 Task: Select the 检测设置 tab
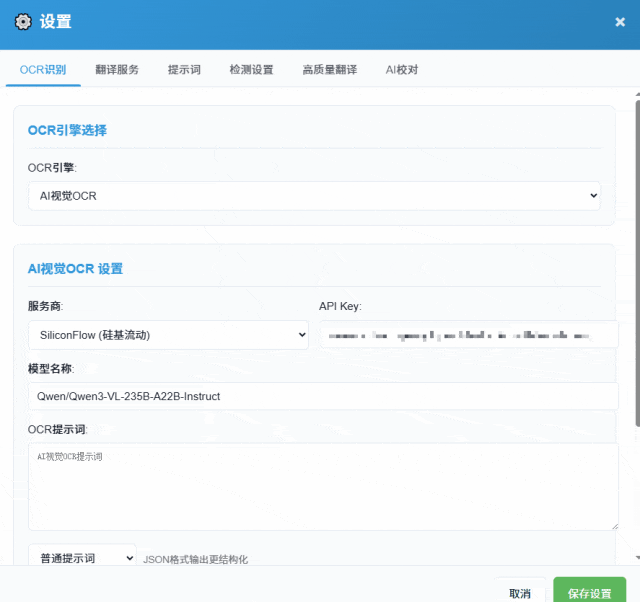coord(251,70)
